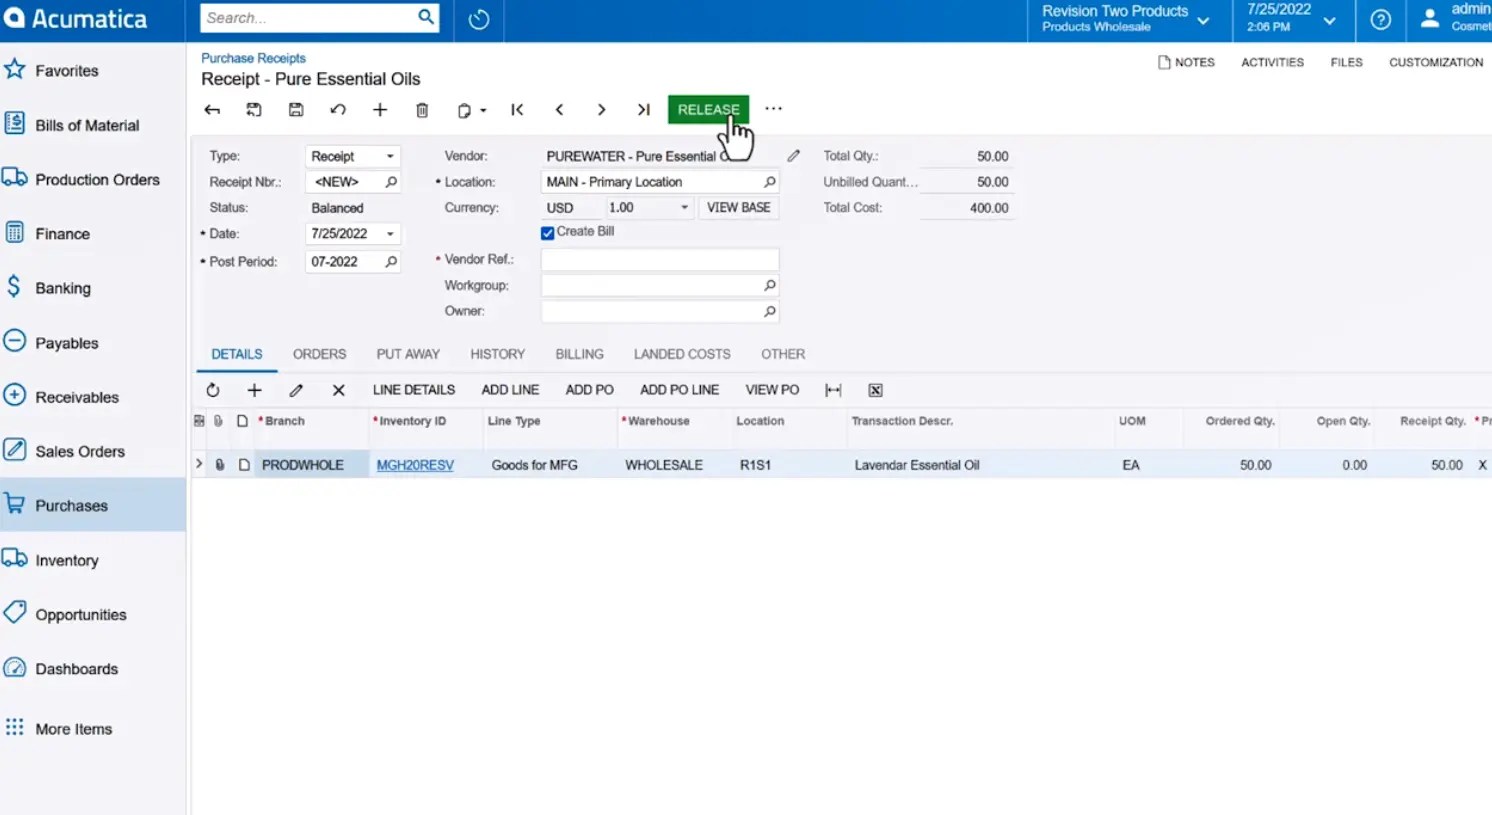Click the MGH20RESV inventory ID link
This screenshot has width=1492, height=815.
(x=414, y=464)
